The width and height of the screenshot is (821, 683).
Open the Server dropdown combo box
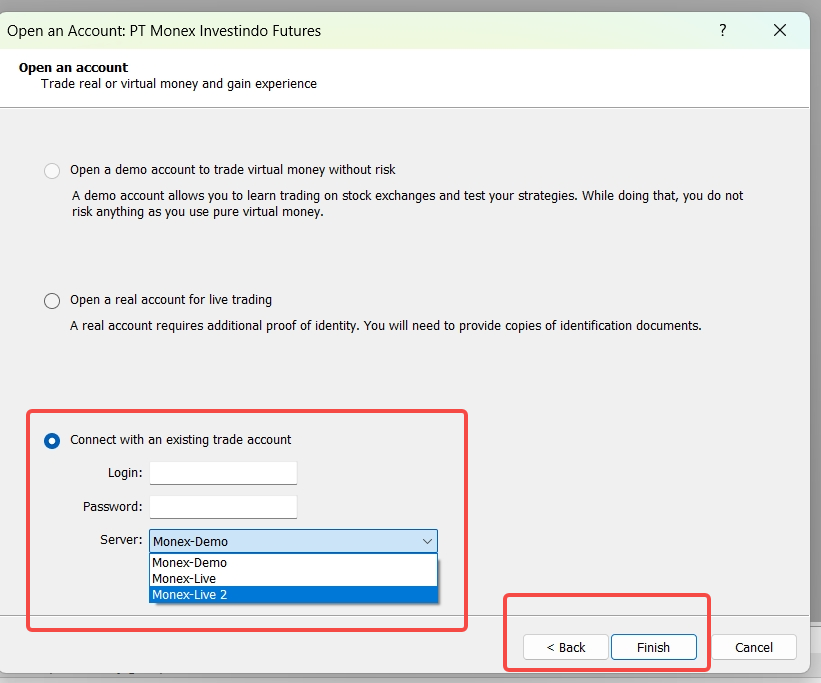point(293,541)
